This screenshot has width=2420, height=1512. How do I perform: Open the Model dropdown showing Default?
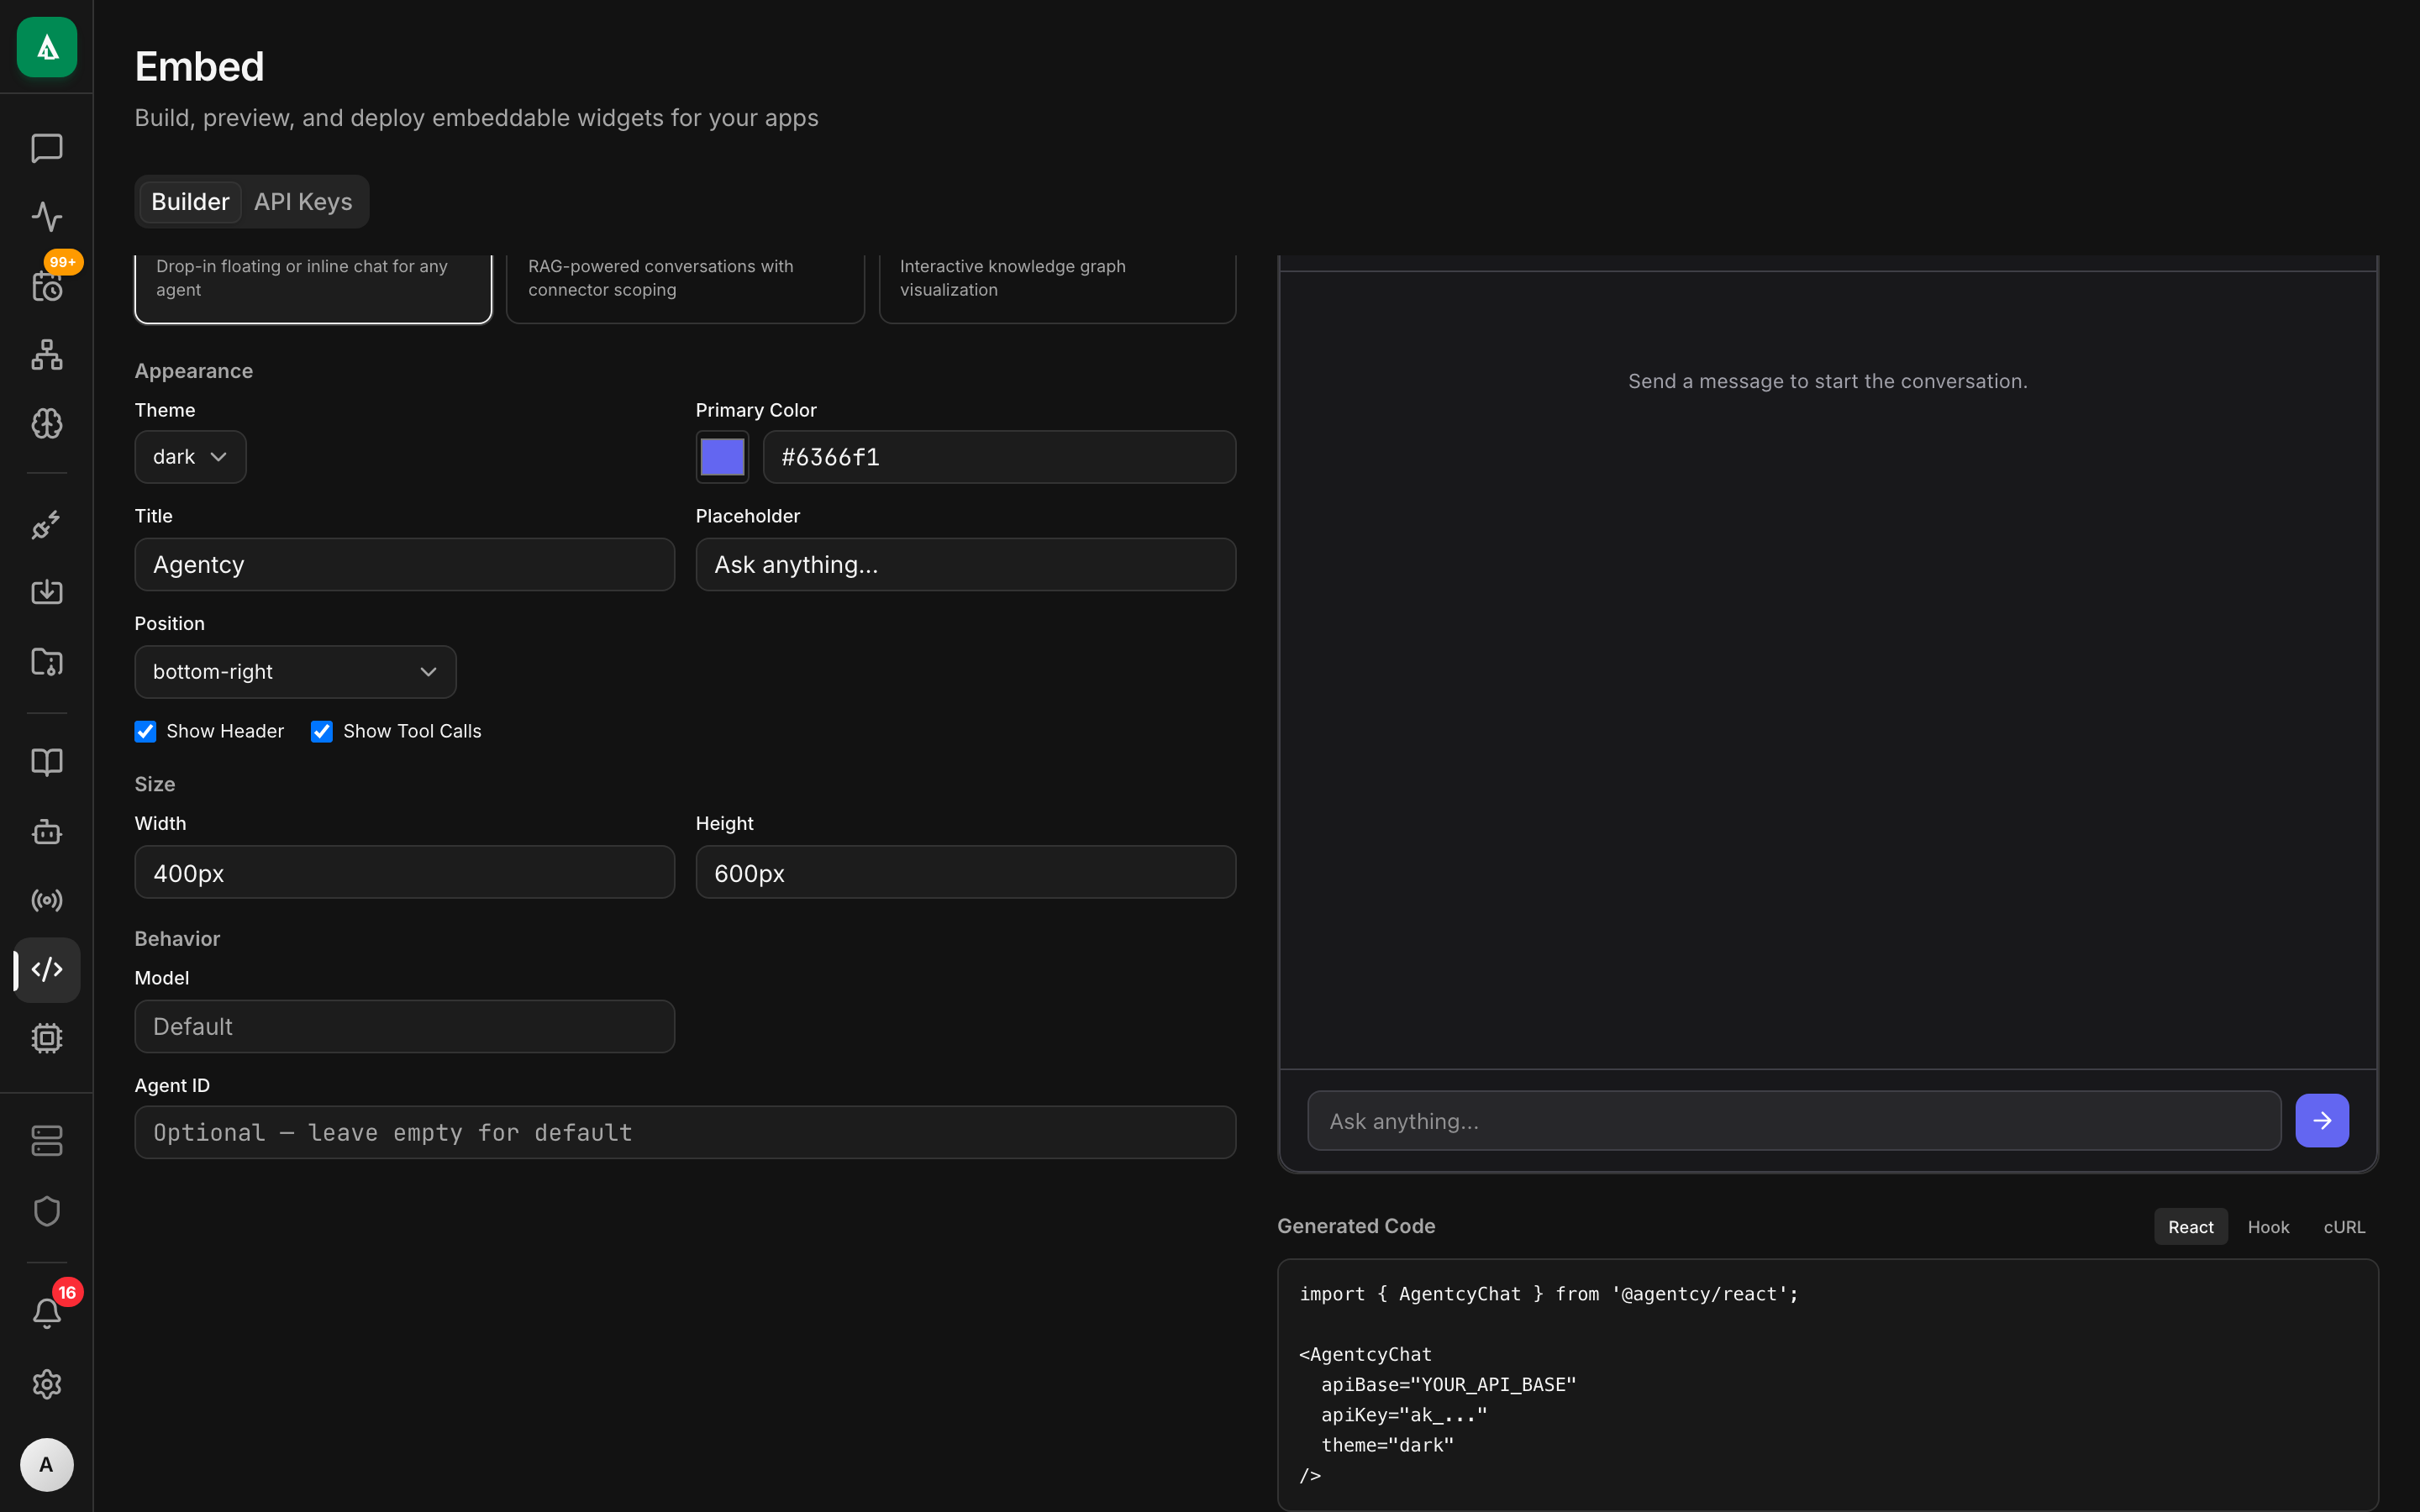(x=404, y=1026)
